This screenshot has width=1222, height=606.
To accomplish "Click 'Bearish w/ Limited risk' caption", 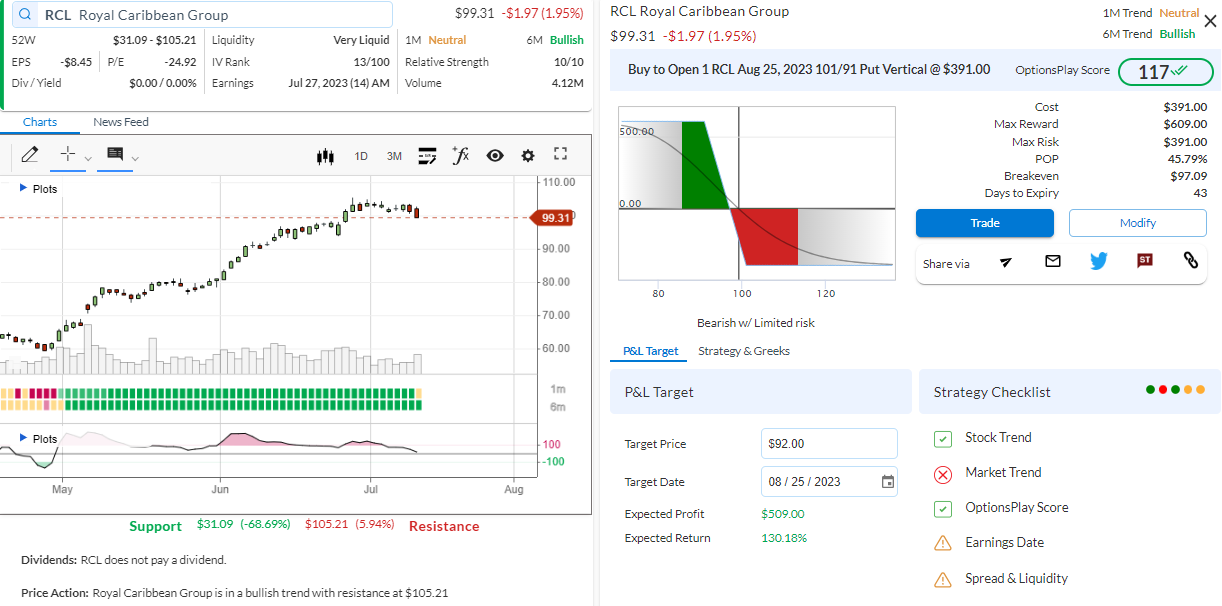I will [x=756, y=323].
